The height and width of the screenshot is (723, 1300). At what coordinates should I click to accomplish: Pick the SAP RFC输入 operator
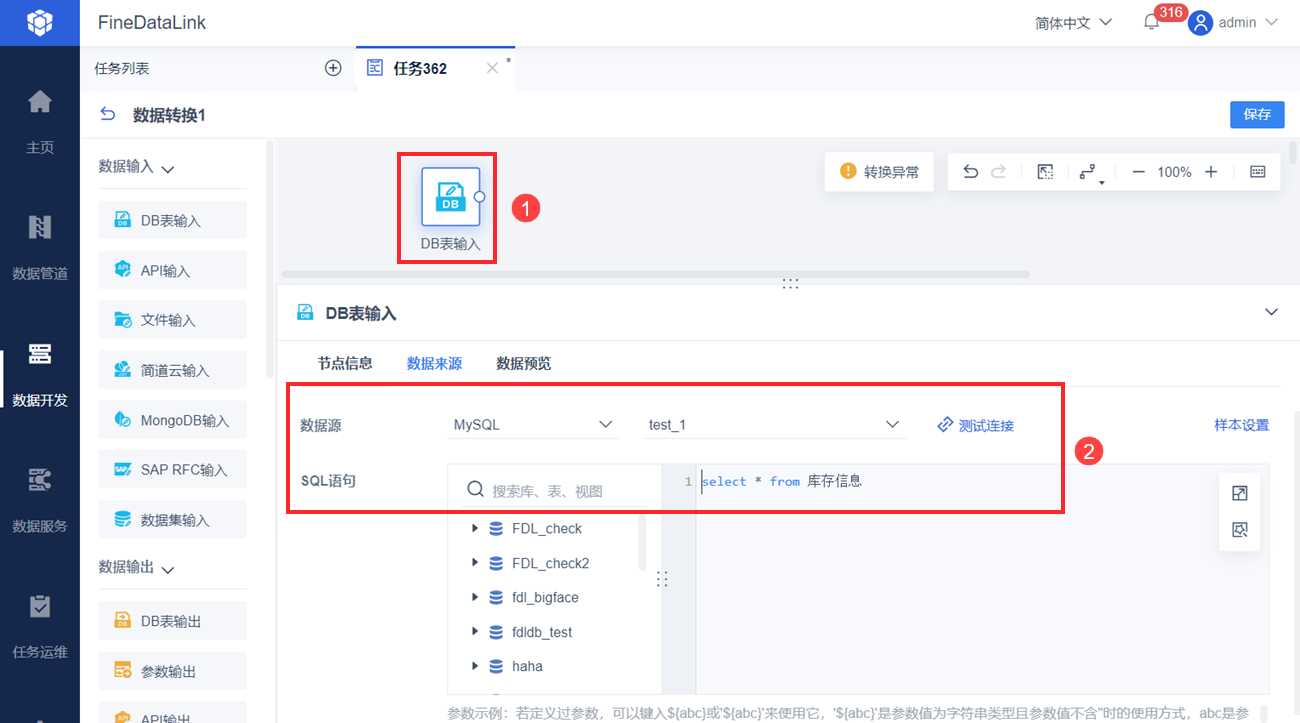pos(172,469)
